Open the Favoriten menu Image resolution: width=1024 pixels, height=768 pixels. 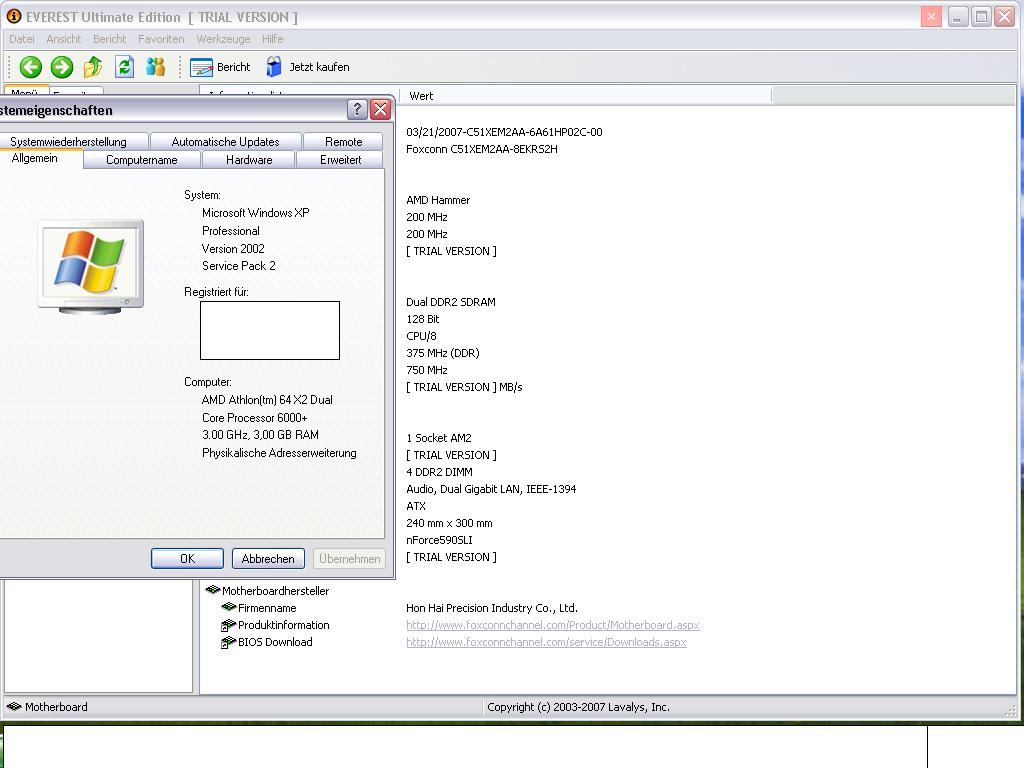[x=161, y=39]
